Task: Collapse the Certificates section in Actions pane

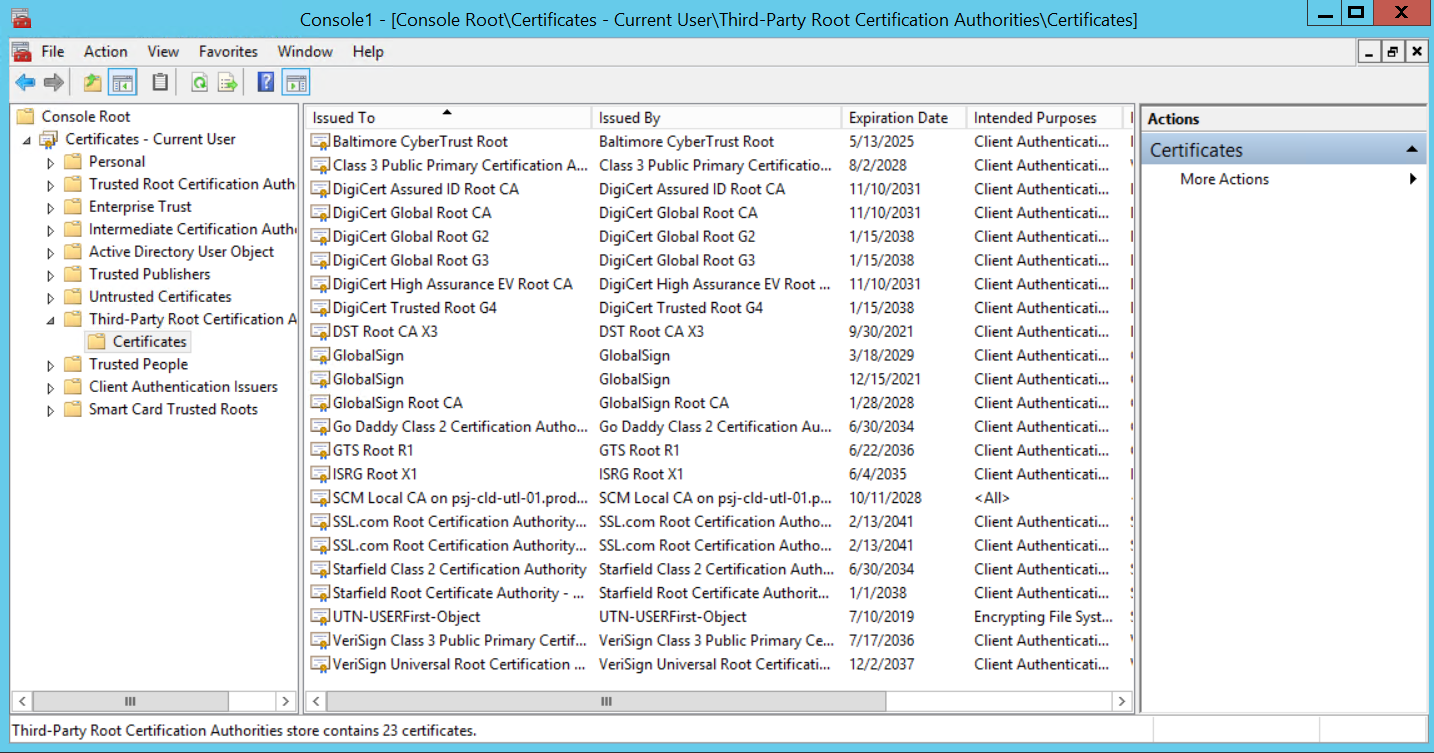Action: pos(1411,150)
